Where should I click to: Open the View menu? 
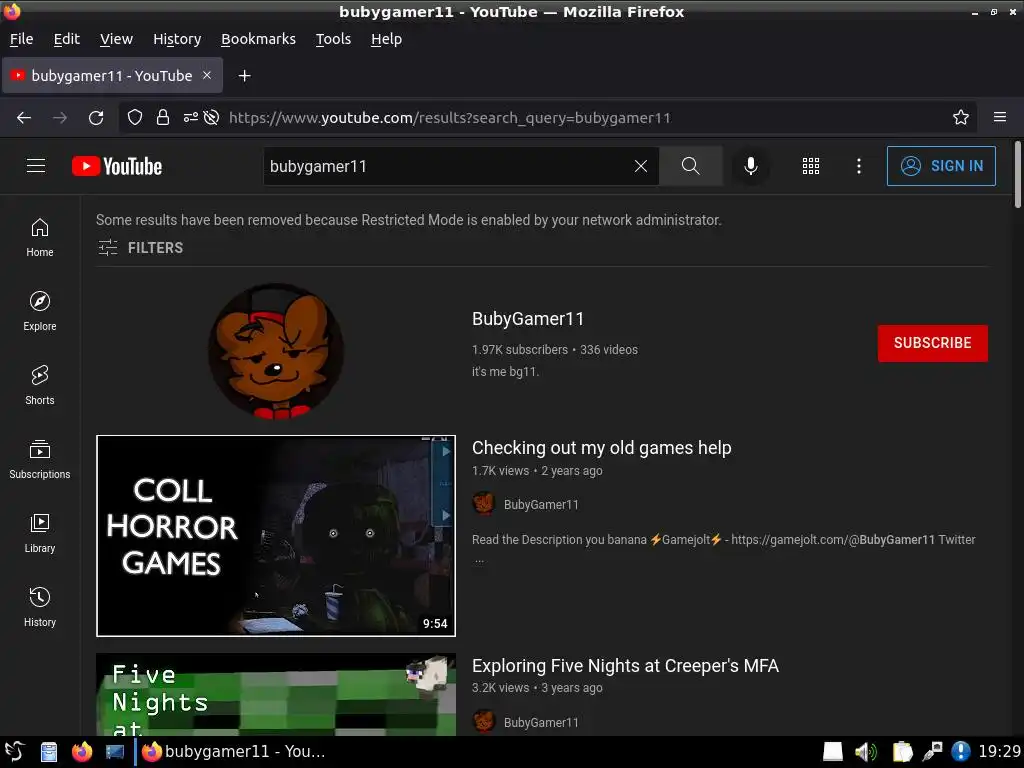(x=116, y=39)
